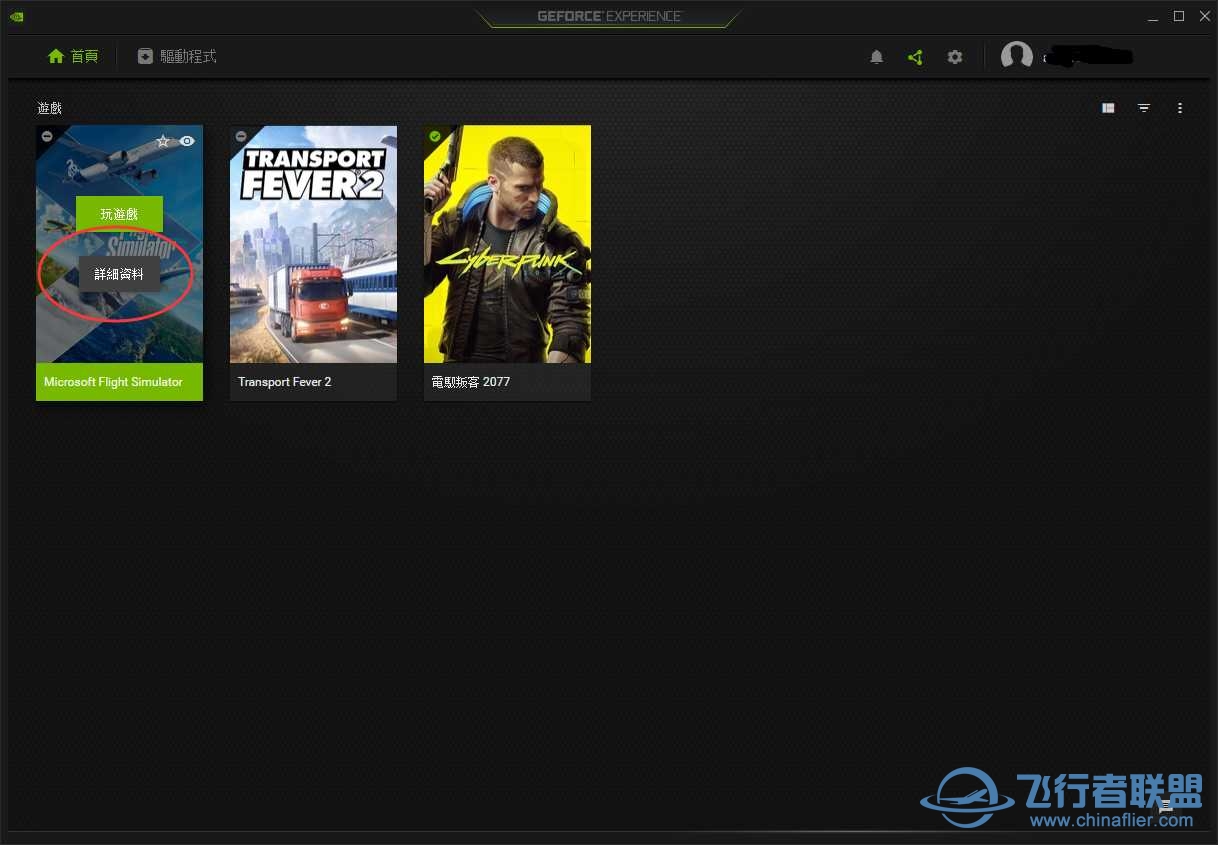Toggle Flight Simulator visibility eye icon
The image size is (1218, 845).
(187, 141)
